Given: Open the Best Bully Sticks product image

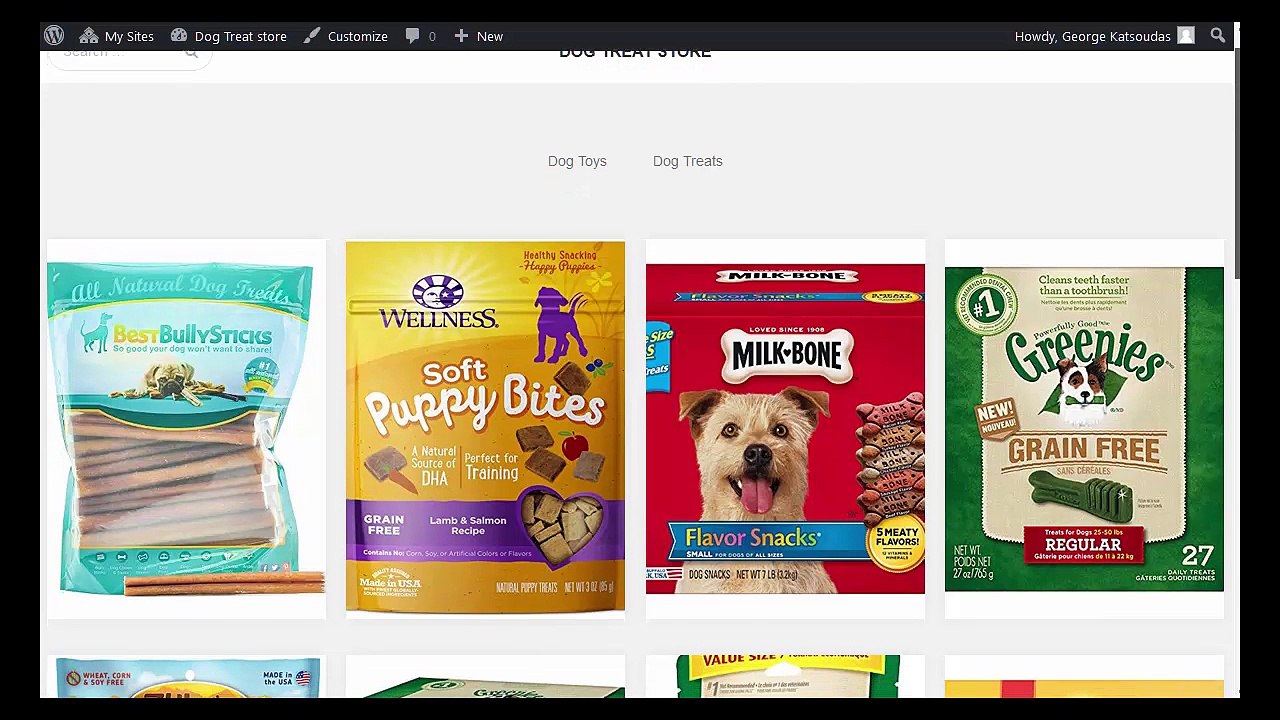Looking at the screenshot, I should [186, 429].
